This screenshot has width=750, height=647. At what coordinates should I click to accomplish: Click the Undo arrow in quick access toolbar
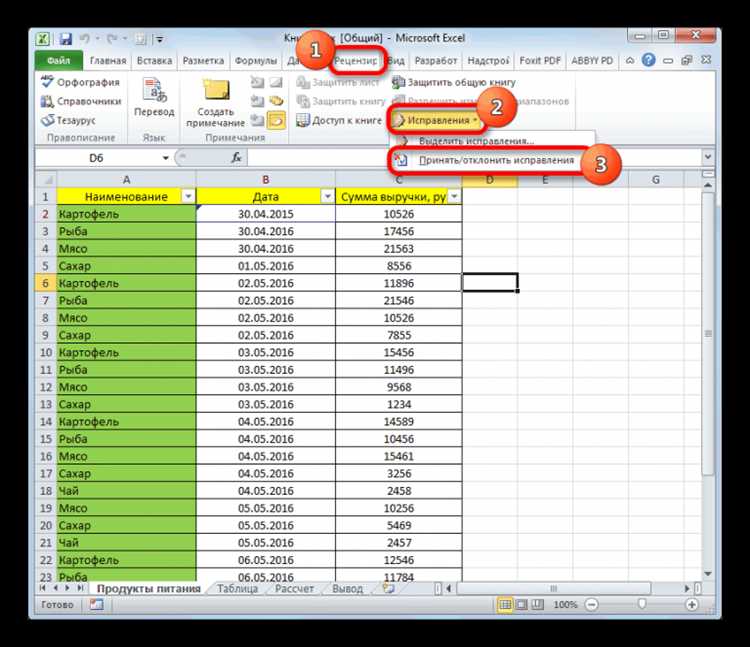pyautogui.click(x=85, y=39)
